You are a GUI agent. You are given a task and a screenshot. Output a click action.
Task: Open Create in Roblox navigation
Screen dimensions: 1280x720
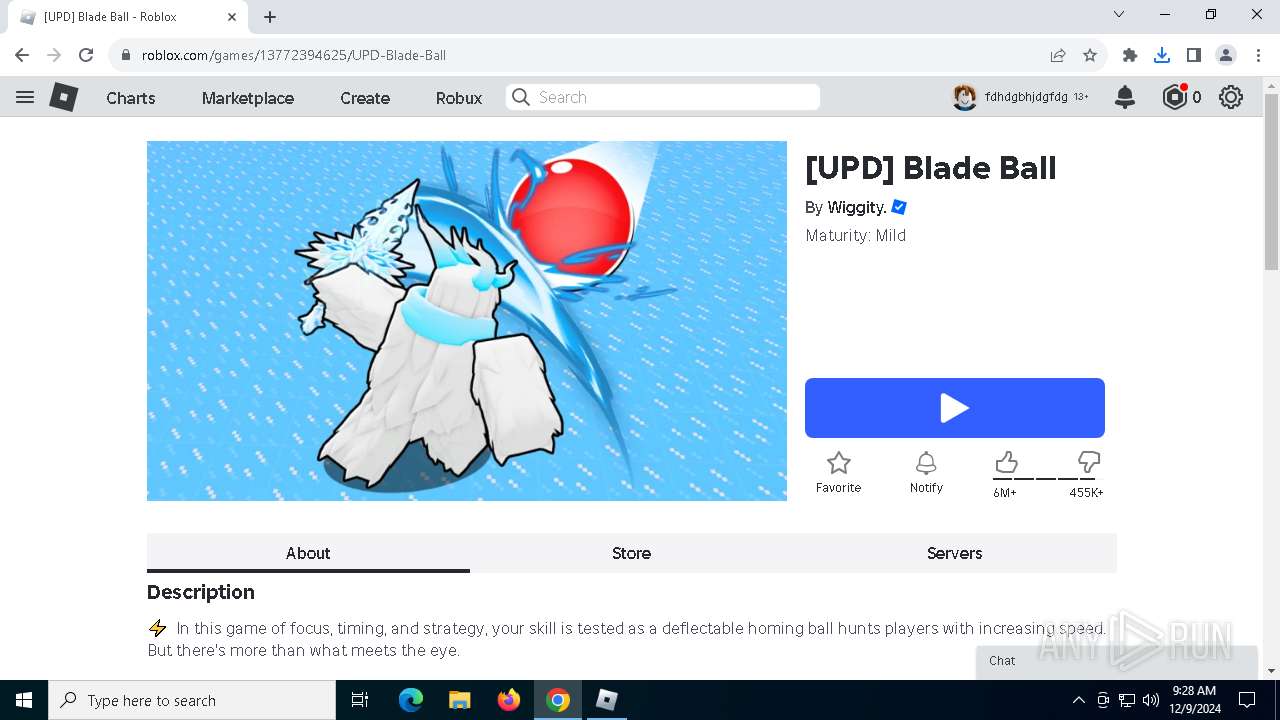tap(365, 98)
